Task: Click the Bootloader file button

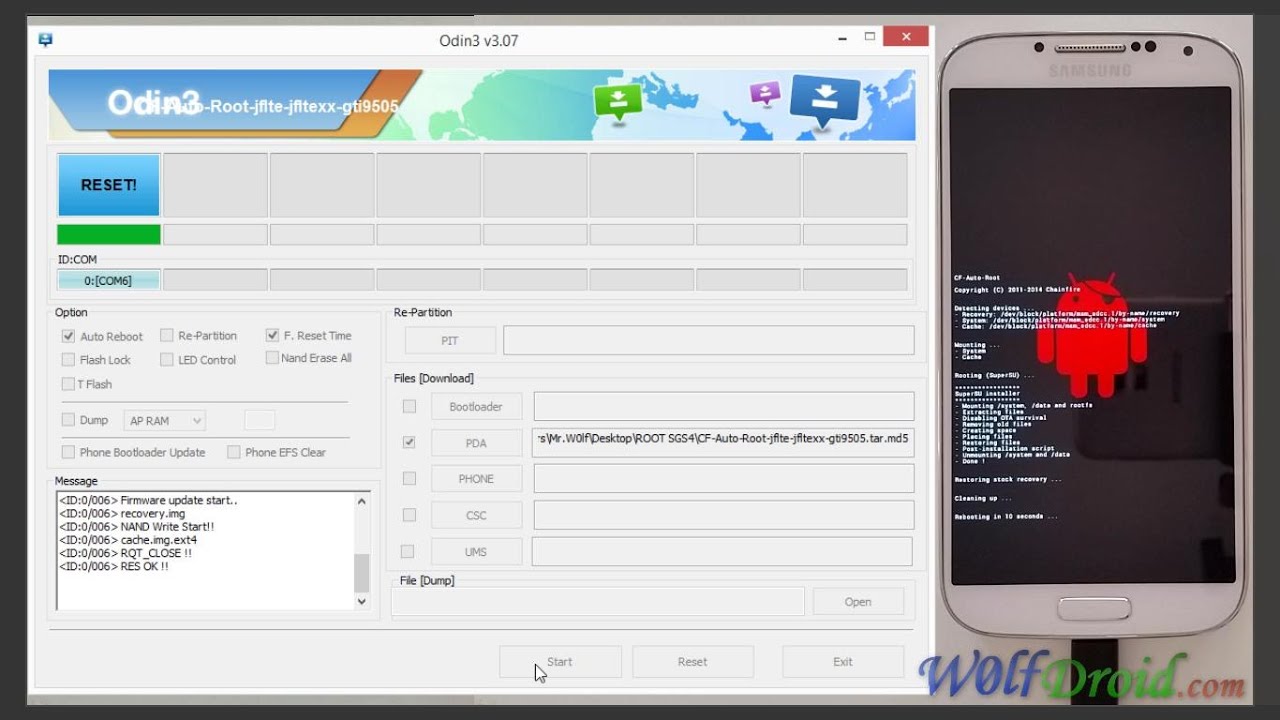Action: pos(476,406)
